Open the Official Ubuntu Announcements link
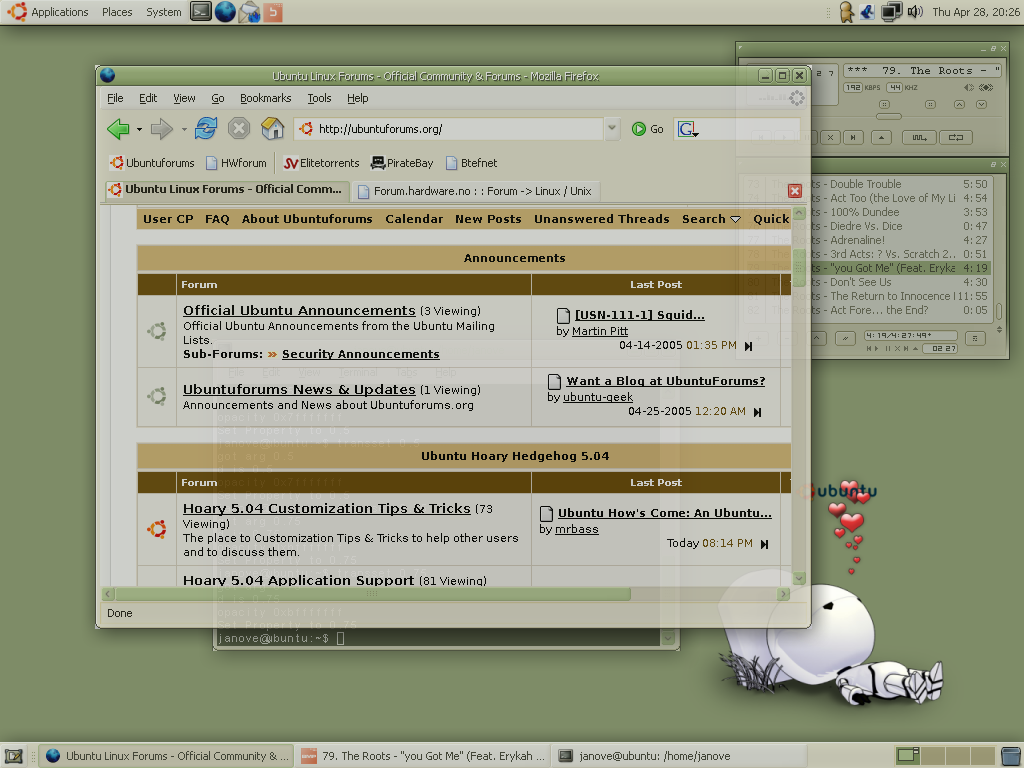 point(299,311)
